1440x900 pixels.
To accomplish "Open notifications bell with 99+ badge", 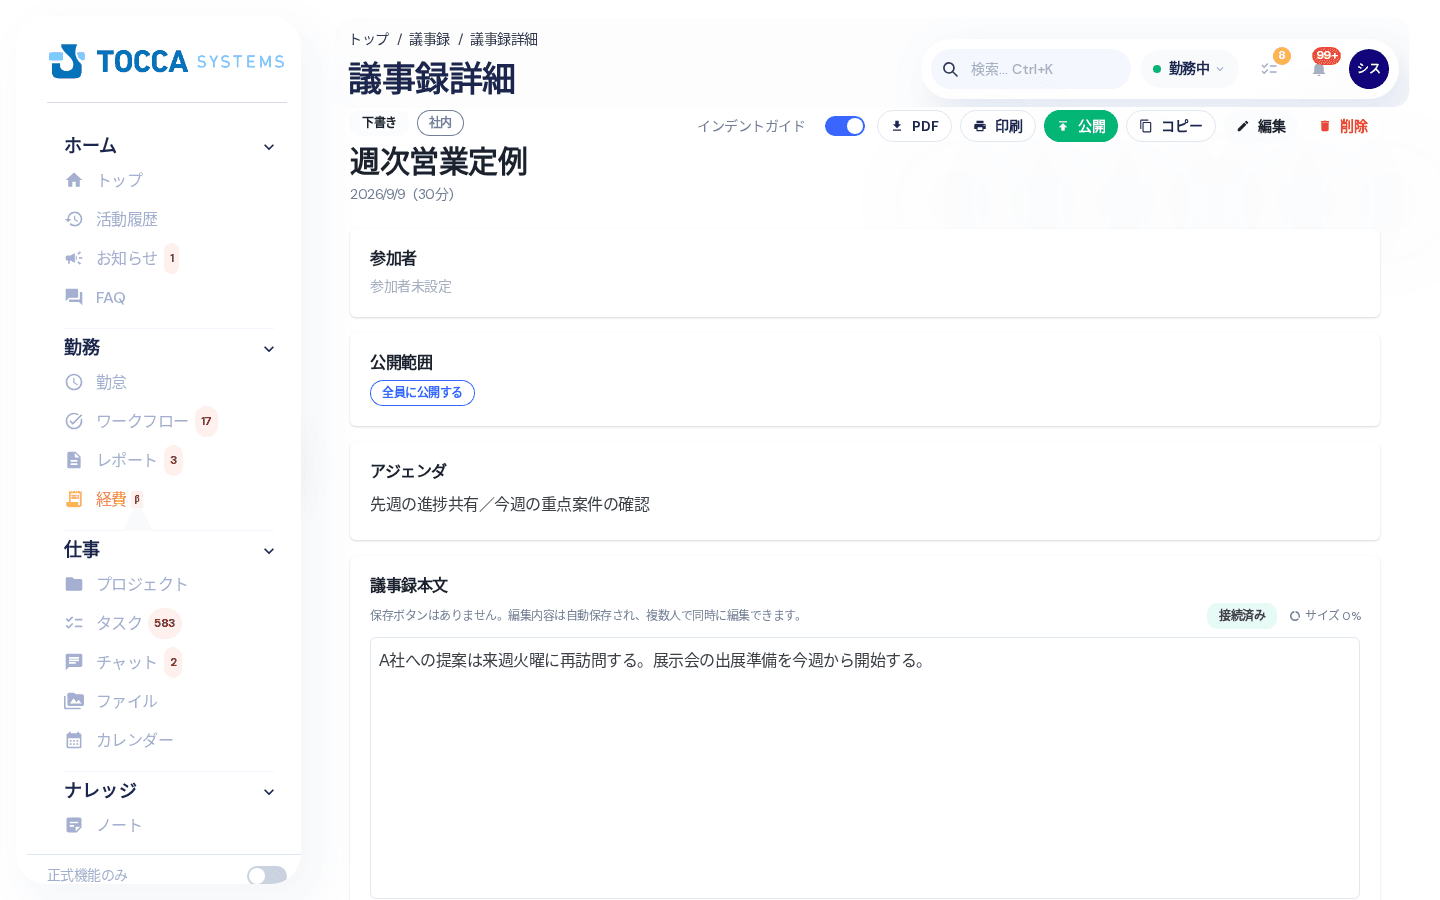I will pos(1319,69).
